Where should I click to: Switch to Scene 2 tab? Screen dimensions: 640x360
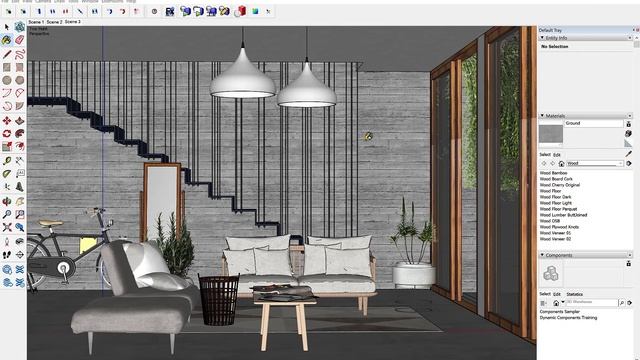tap(54, 22)
